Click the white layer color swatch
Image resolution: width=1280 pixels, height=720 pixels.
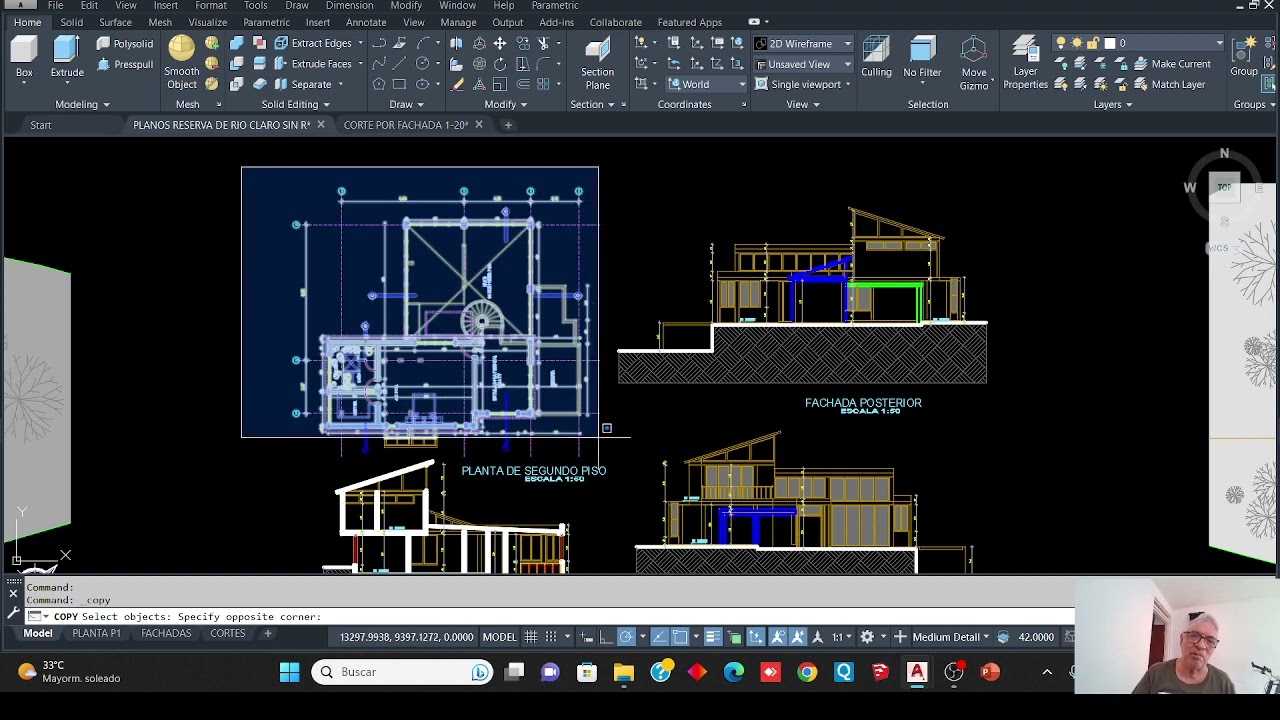click(1110, 43)
